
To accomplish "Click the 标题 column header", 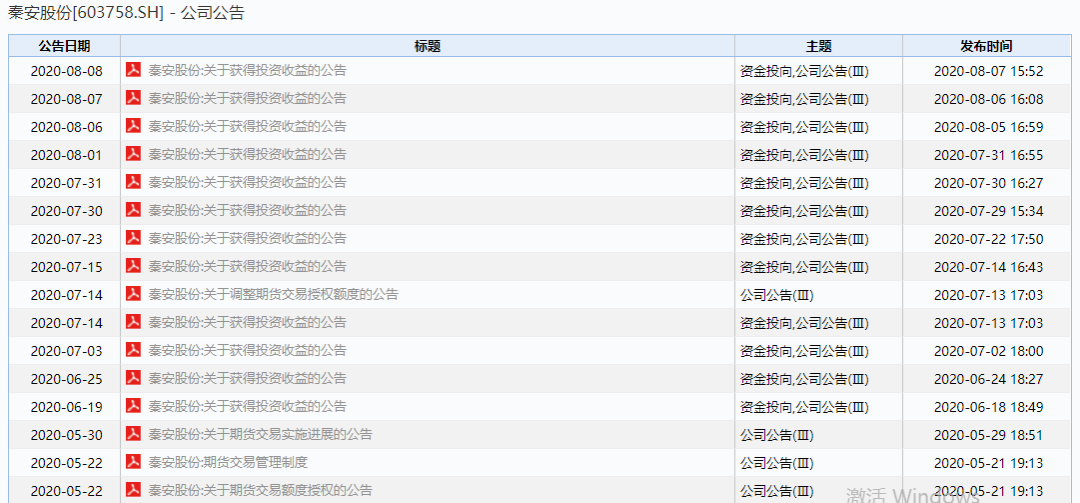I will [x=427, y=46].
